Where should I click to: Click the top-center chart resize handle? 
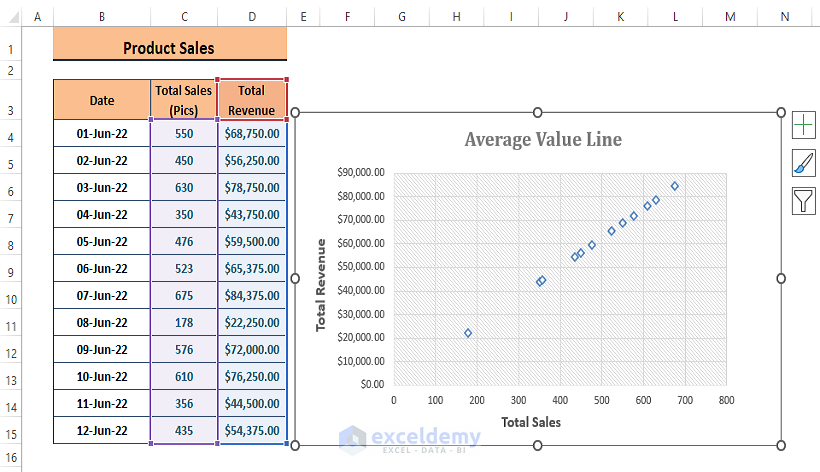click(x=538, y=112)
